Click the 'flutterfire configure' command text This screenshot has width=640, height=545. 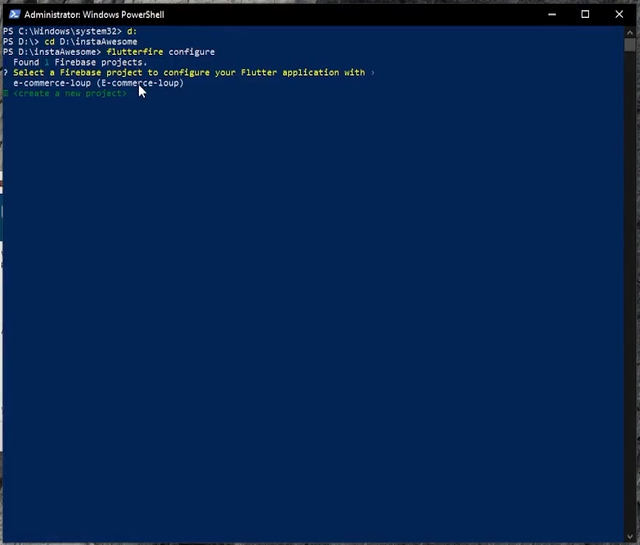click(x=160, y=52)
